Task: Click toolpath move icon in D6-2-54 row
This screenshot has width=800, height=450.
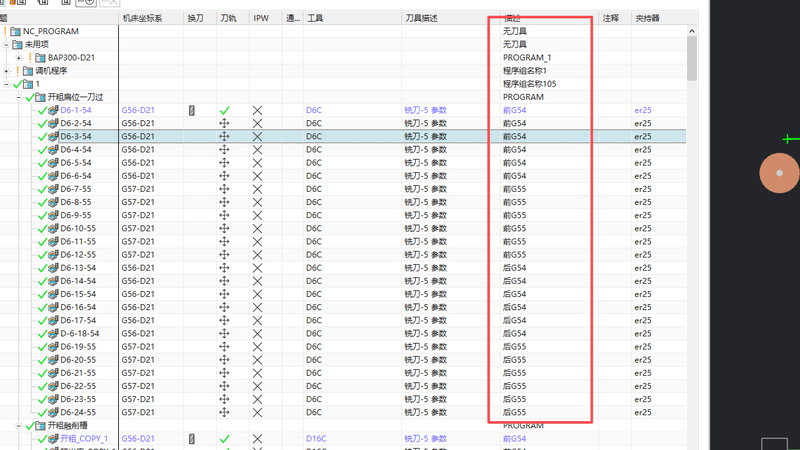Action: click(224, 123)
